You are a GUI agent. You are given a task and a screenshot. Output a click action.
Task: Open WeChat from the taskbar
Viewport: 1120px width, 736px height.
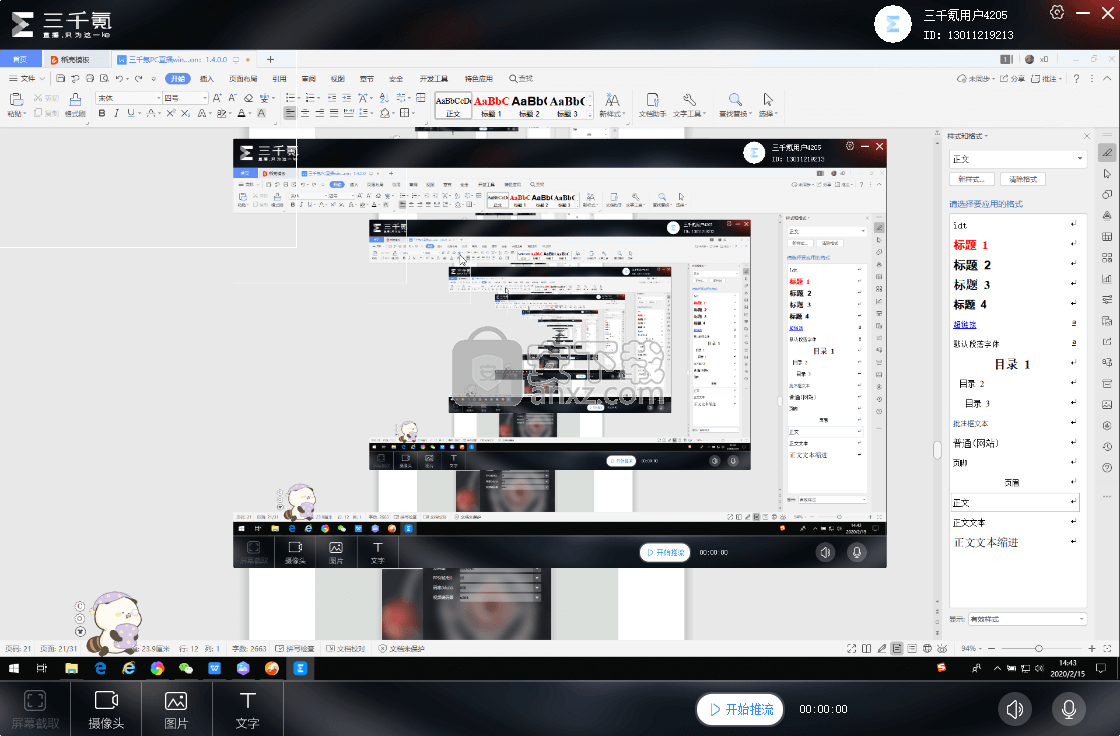186,668
